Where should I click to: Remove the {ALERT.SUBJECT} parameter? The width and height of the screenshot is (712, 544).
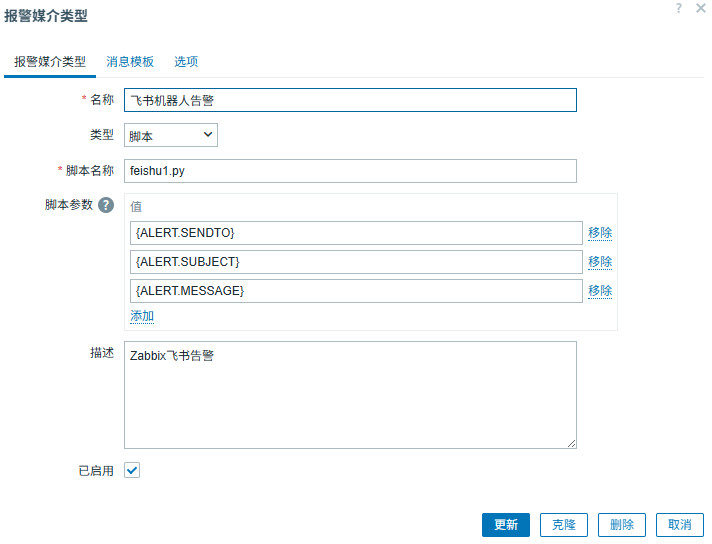600,262
